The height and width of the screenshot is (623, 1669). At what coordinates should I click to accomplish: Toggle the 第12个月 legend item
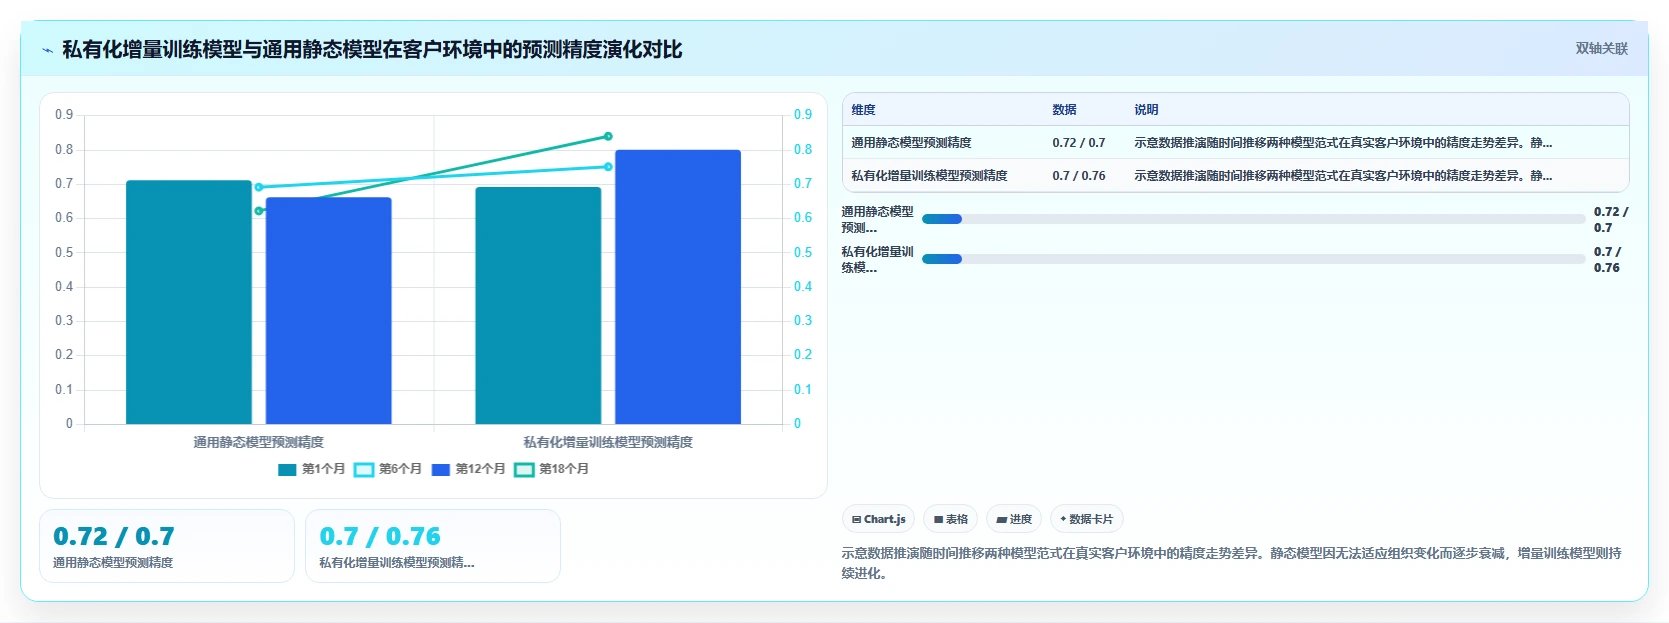(468, 469)
